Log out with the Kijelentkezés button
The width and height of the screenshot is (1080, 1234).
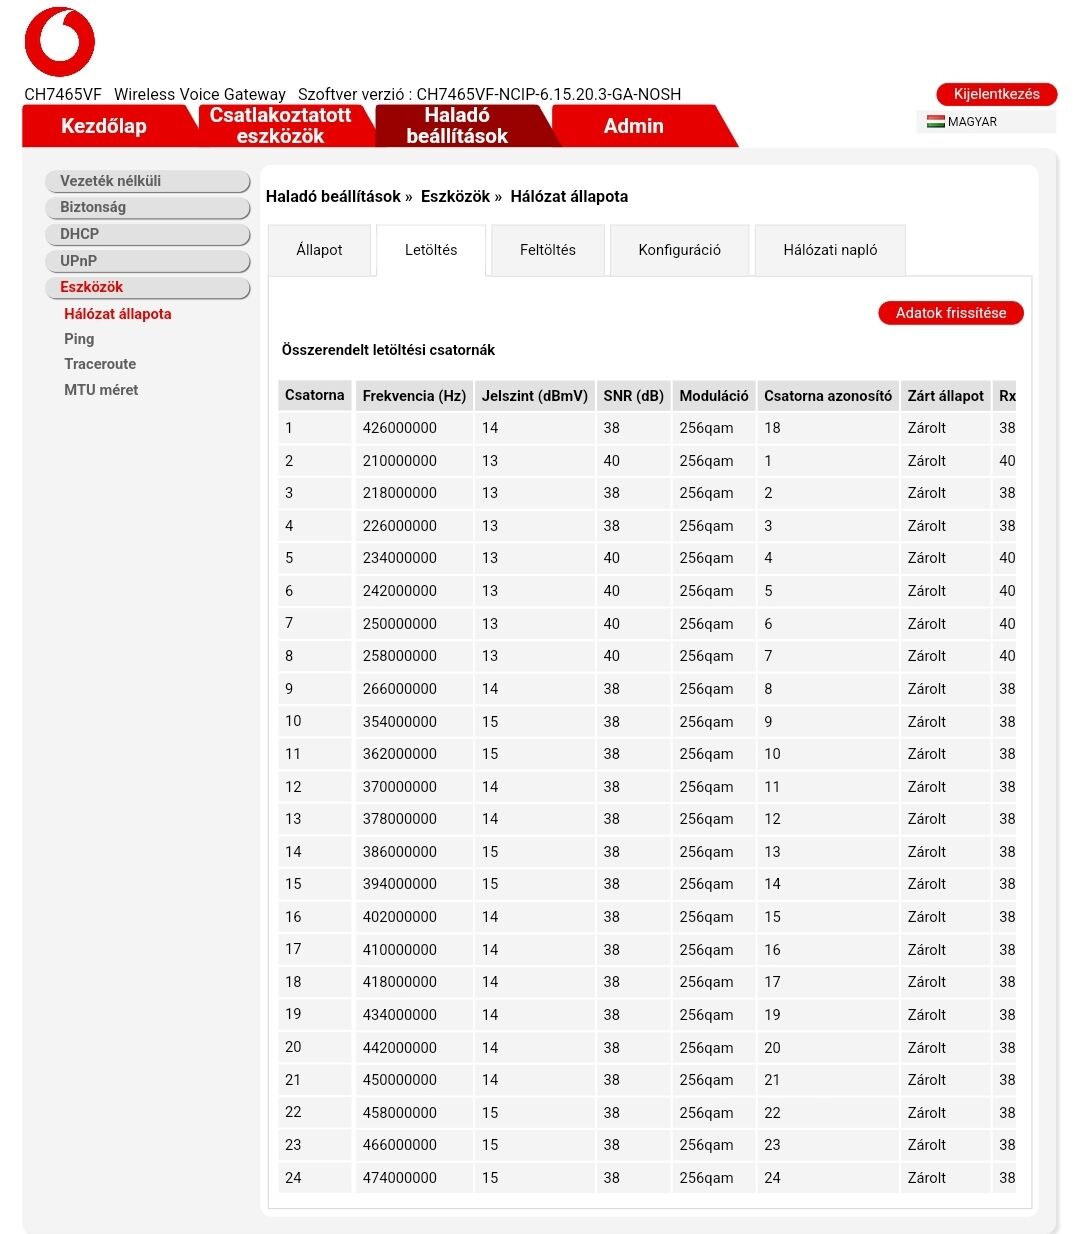pyautogui.click(x=996, y=94)
